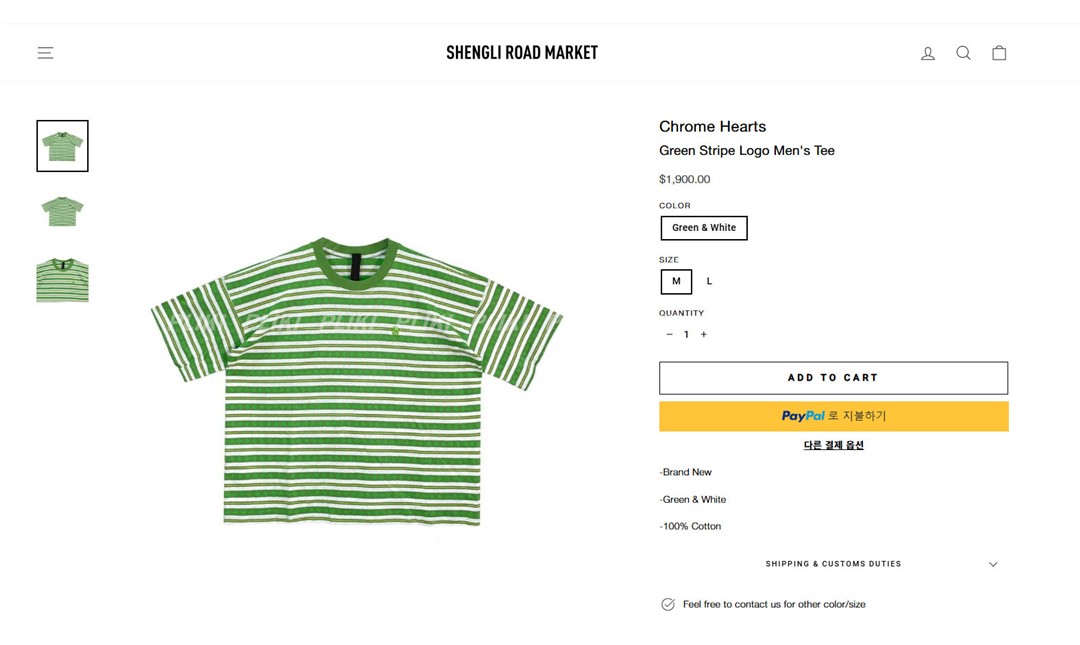The height and width of the screenshot is (645, 1080).
Task: Expand Shipping & Customs Duties section
Action: pos(833,564)
